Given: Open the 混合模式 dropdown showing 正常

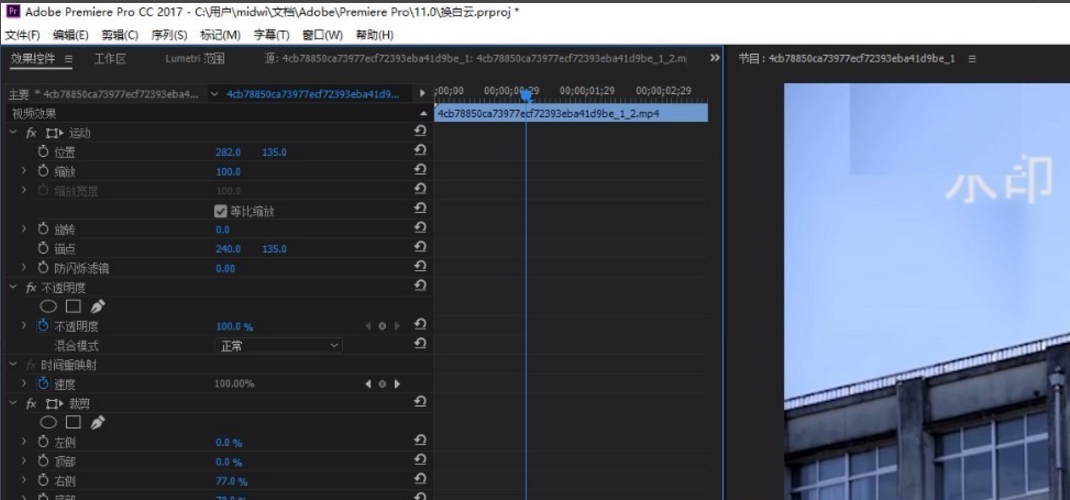Looking at the screenshot, I should (278, 346).
